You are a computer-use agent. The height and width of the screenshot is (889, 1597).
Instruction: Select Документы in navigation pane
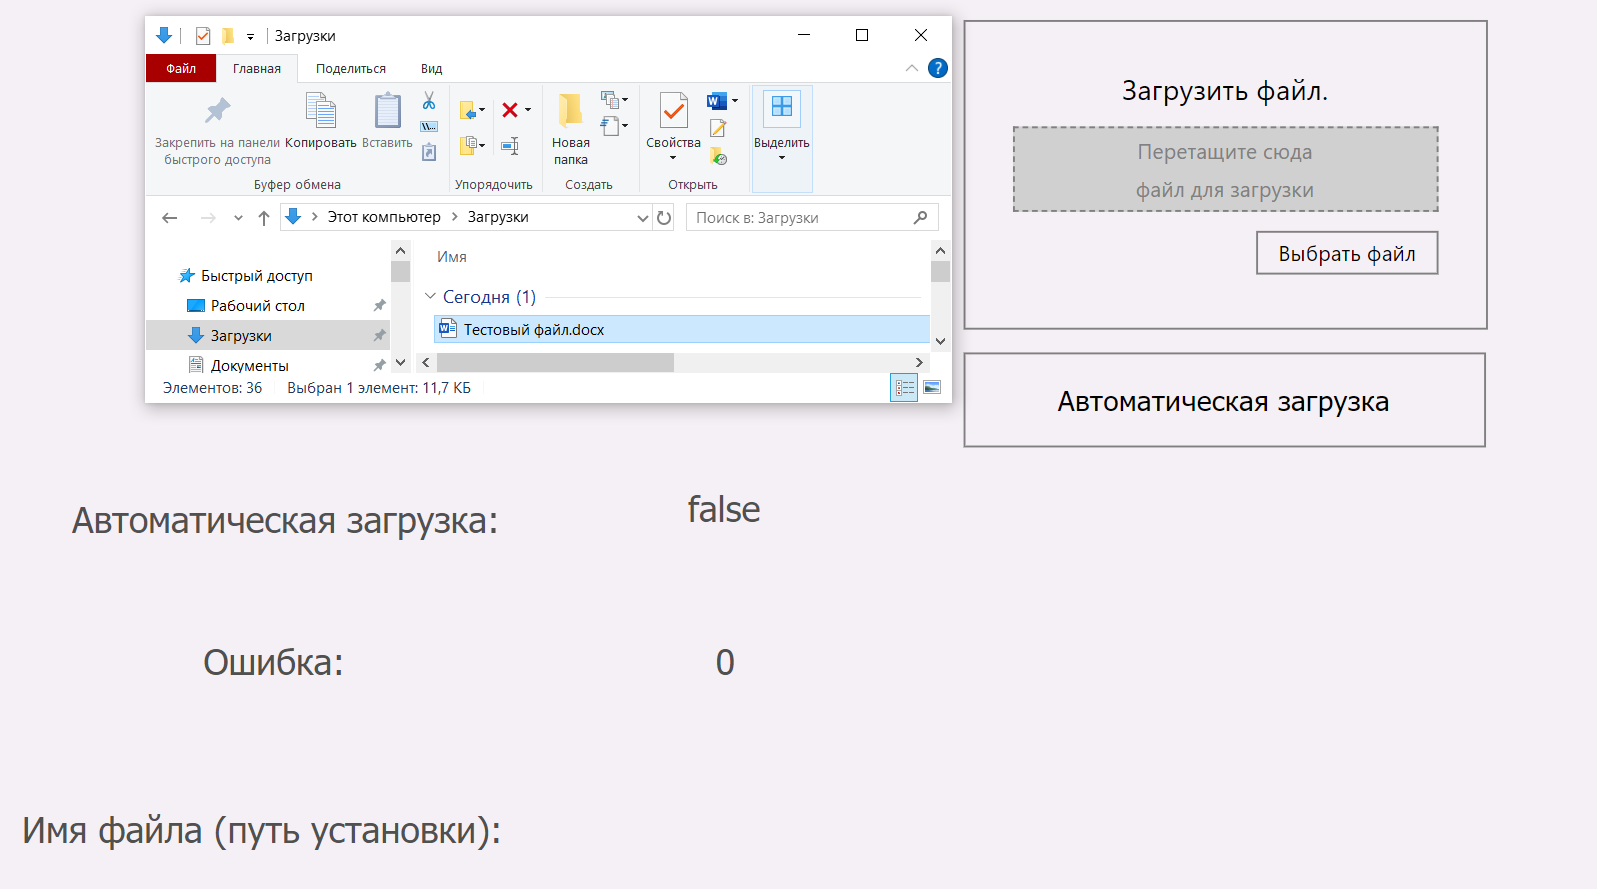[250, 366]
